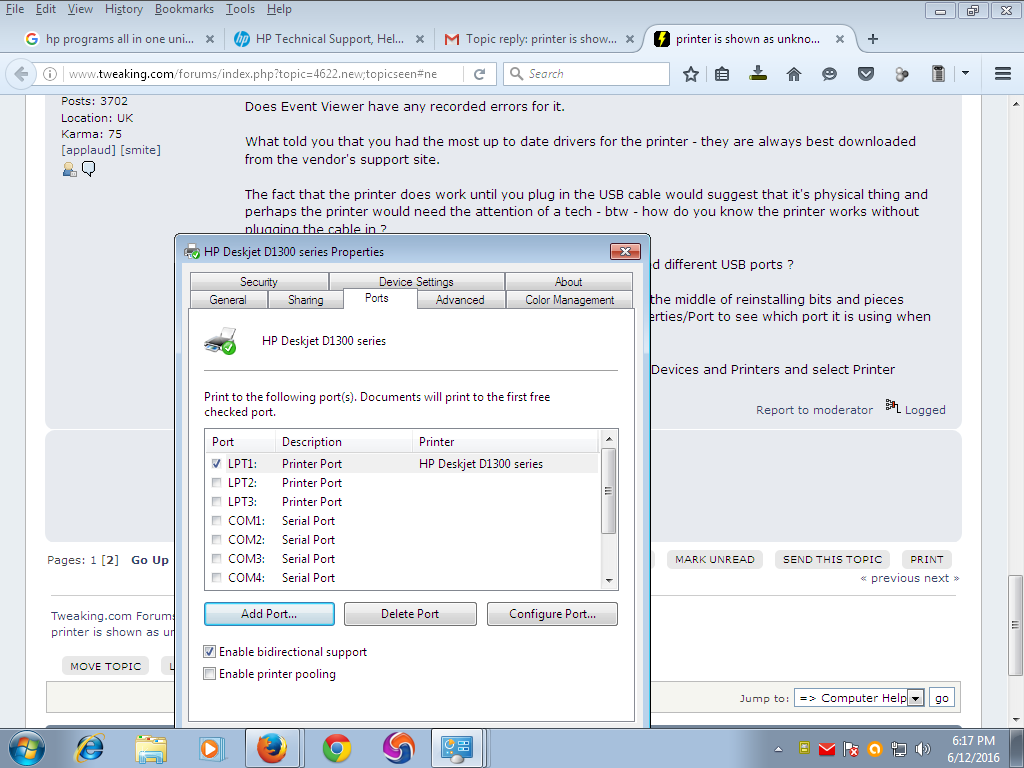Click the speech bubble icon under poster info
The width and height of the screenshot is (1024, 768).
click(89, 169)
